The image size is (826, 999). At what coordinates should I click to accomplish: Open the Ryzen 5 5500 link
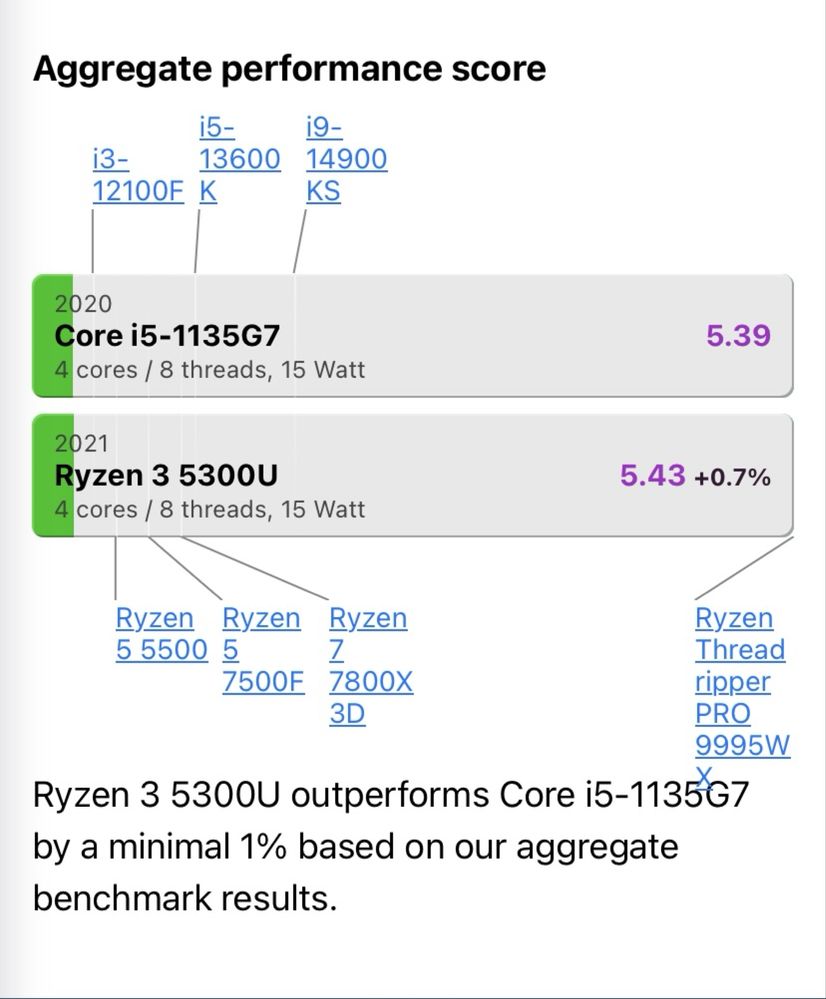tap(161, 633)
